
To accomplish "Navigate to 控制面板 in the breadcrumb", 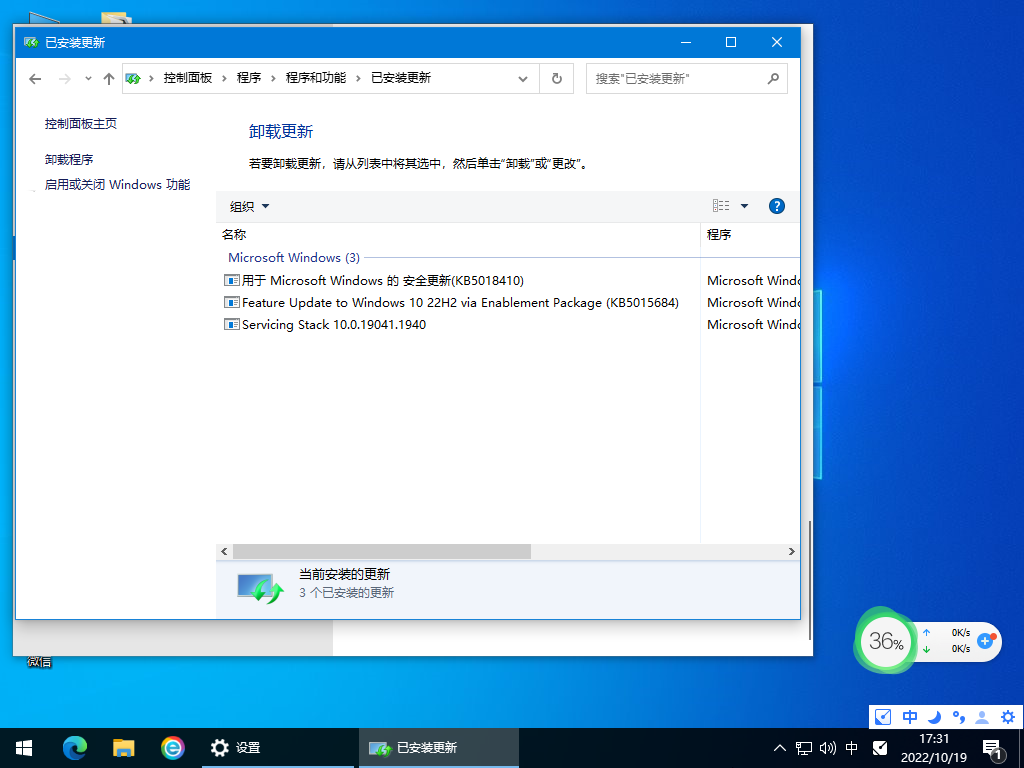I will click(188, 78).
